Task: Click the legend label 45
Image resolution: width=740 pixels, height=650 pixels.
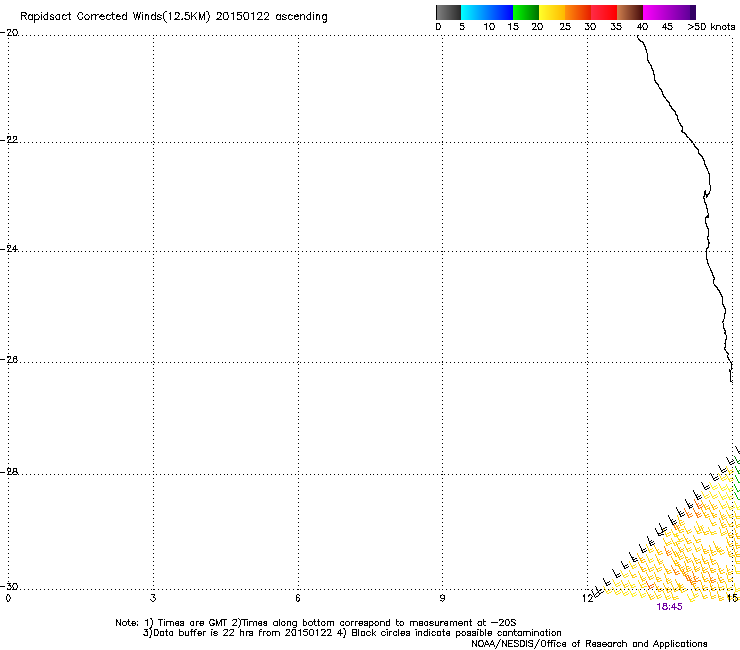Action: (x=667, y=27)
